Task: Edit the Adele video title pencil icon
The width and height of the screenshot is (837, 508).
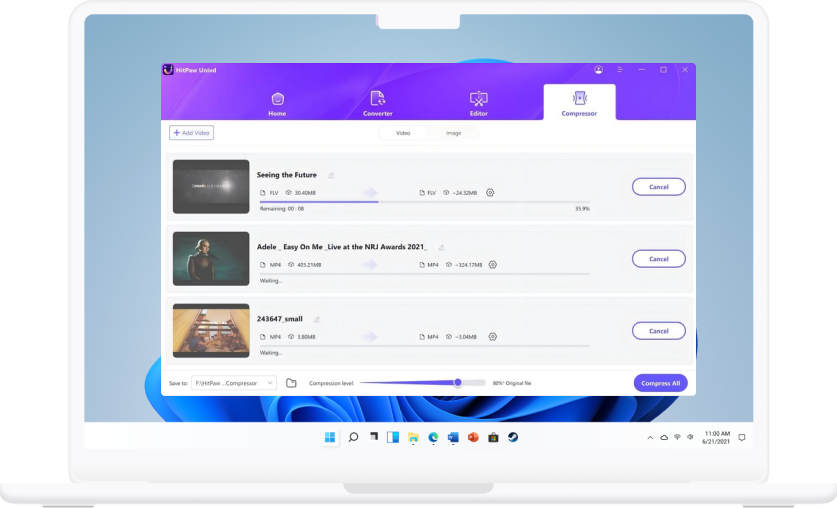Action: tap(441, 247)
